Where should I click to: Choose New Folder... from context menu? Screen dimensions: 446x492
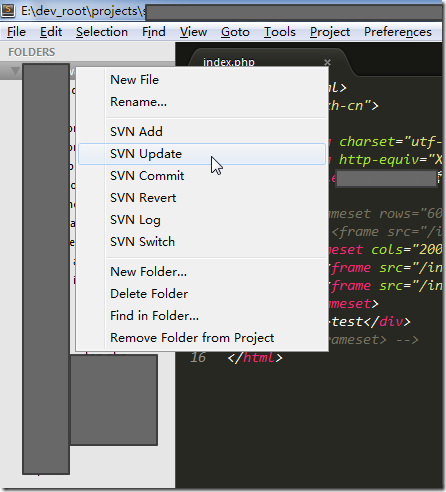tap(202, 272)
